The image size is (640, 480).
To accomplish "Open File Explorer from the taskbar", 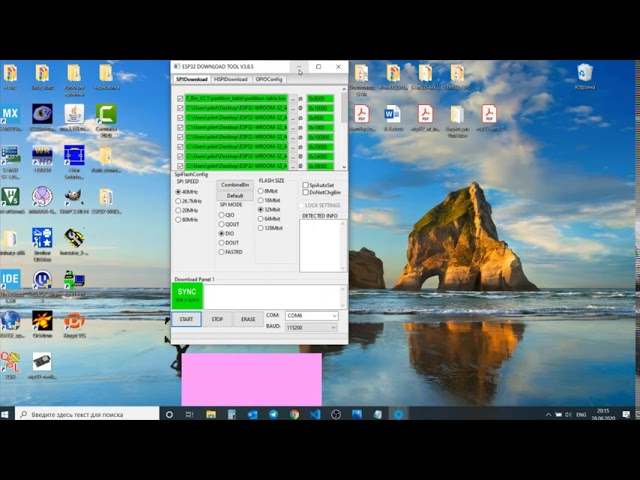I will click(x=211, y=415).
